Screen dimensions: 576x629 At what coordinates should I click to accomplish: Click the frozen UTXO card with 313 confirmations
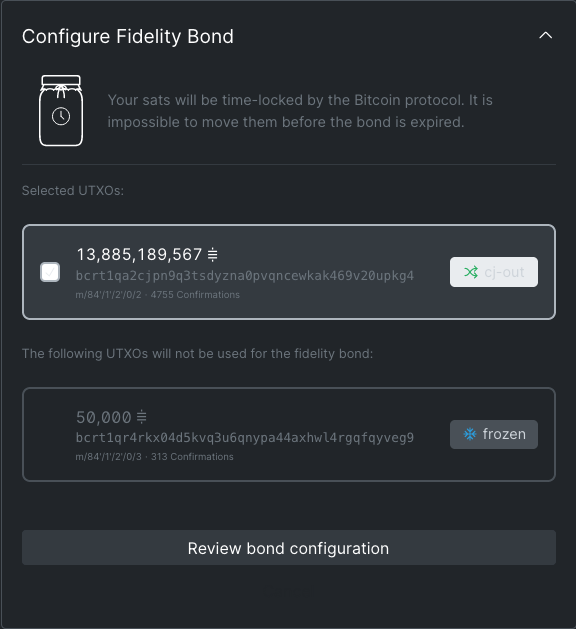click(289, 434)
